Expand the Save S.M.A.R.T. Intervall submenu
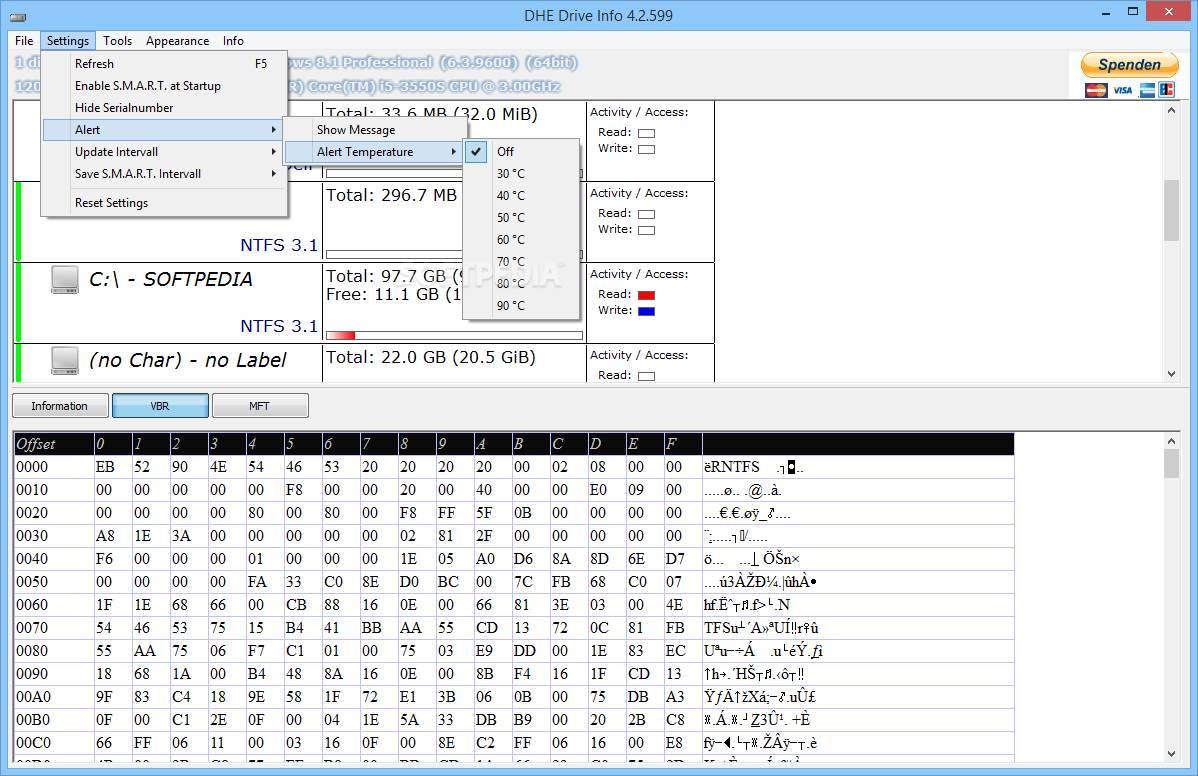This screenshot has height=776, width=1198. click(164, 174)
